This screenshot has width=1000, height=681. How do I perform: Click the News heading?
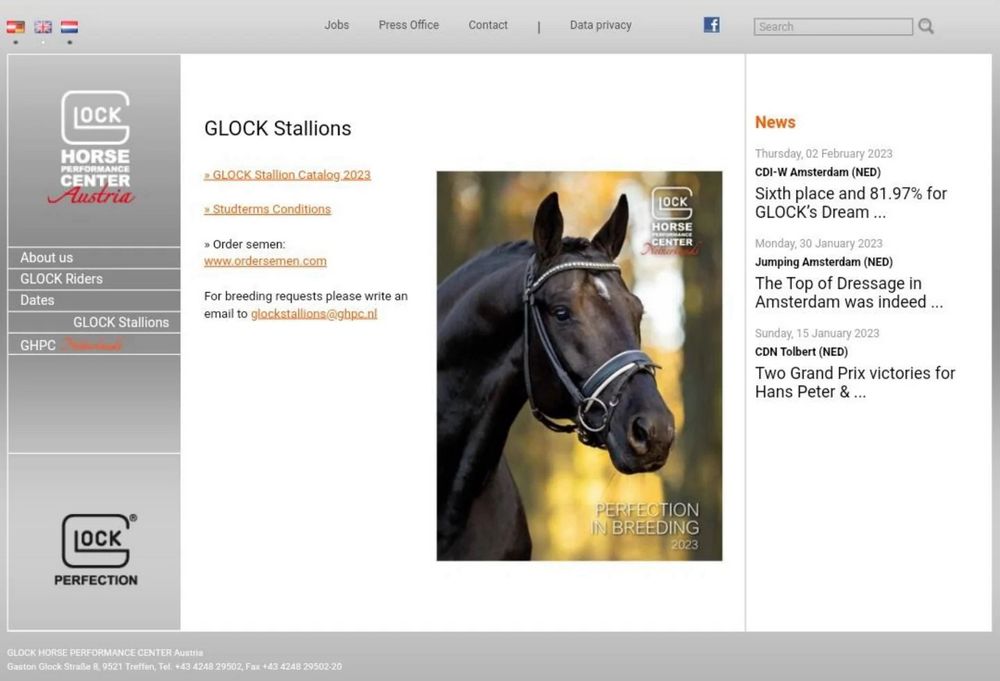775,122
